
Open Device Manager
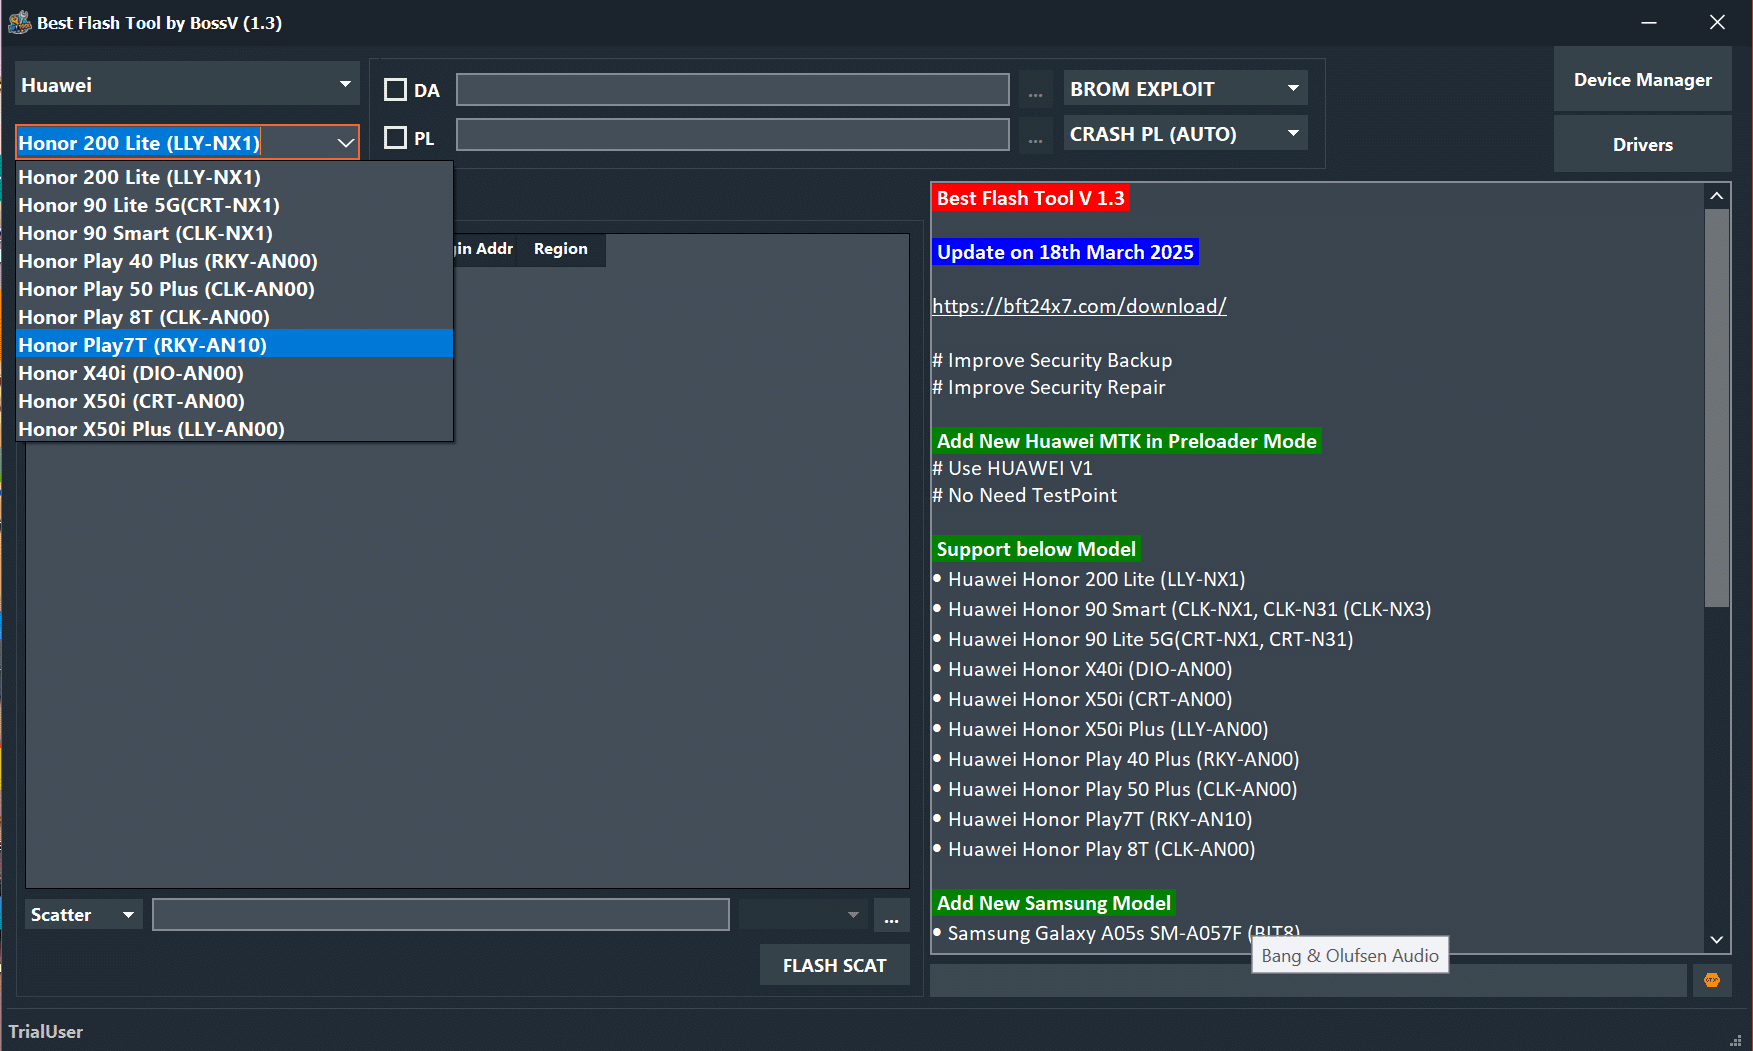tap(1642, 80)
